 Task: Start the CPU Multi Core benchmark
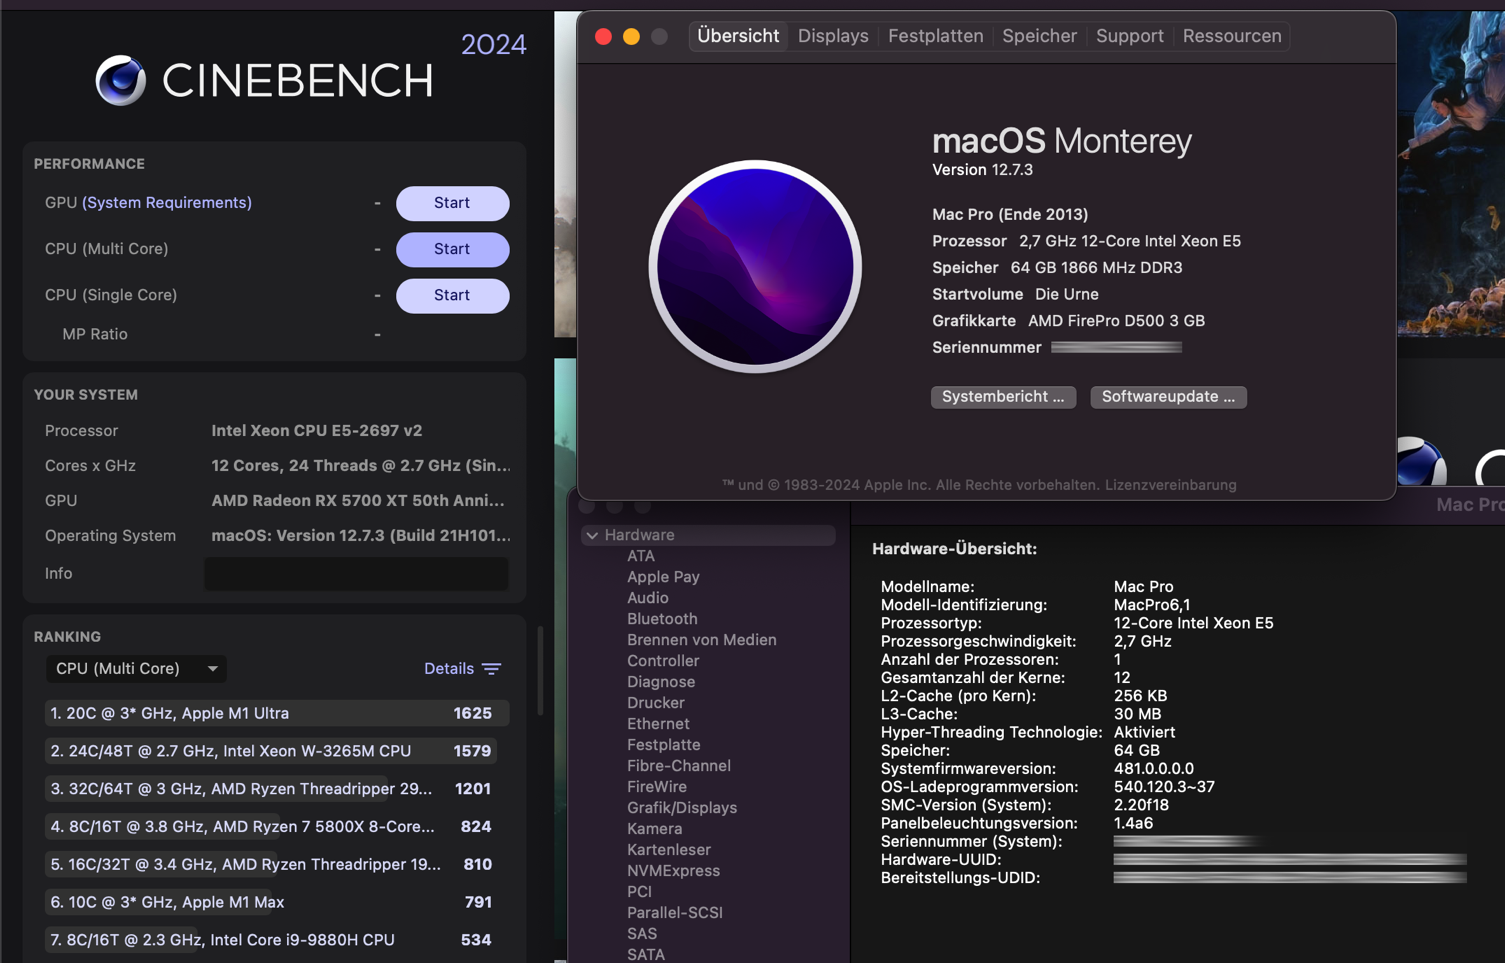click(x=452, y=249)
